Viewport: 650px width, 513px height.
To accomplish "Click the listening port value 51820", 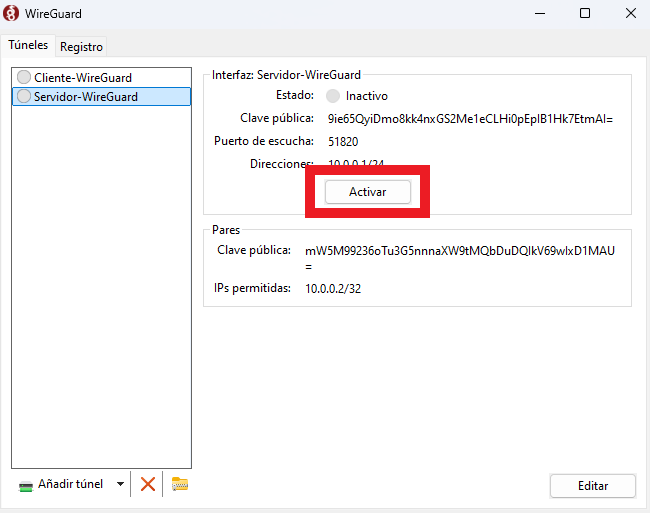I will pos(343,142).
